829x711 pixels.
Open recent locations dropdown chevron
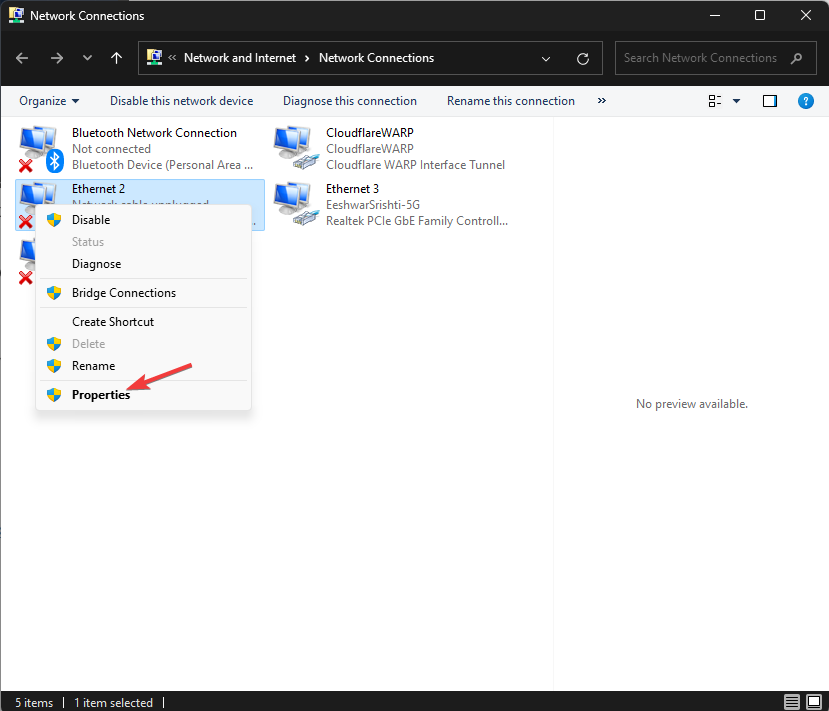(87, 58)
